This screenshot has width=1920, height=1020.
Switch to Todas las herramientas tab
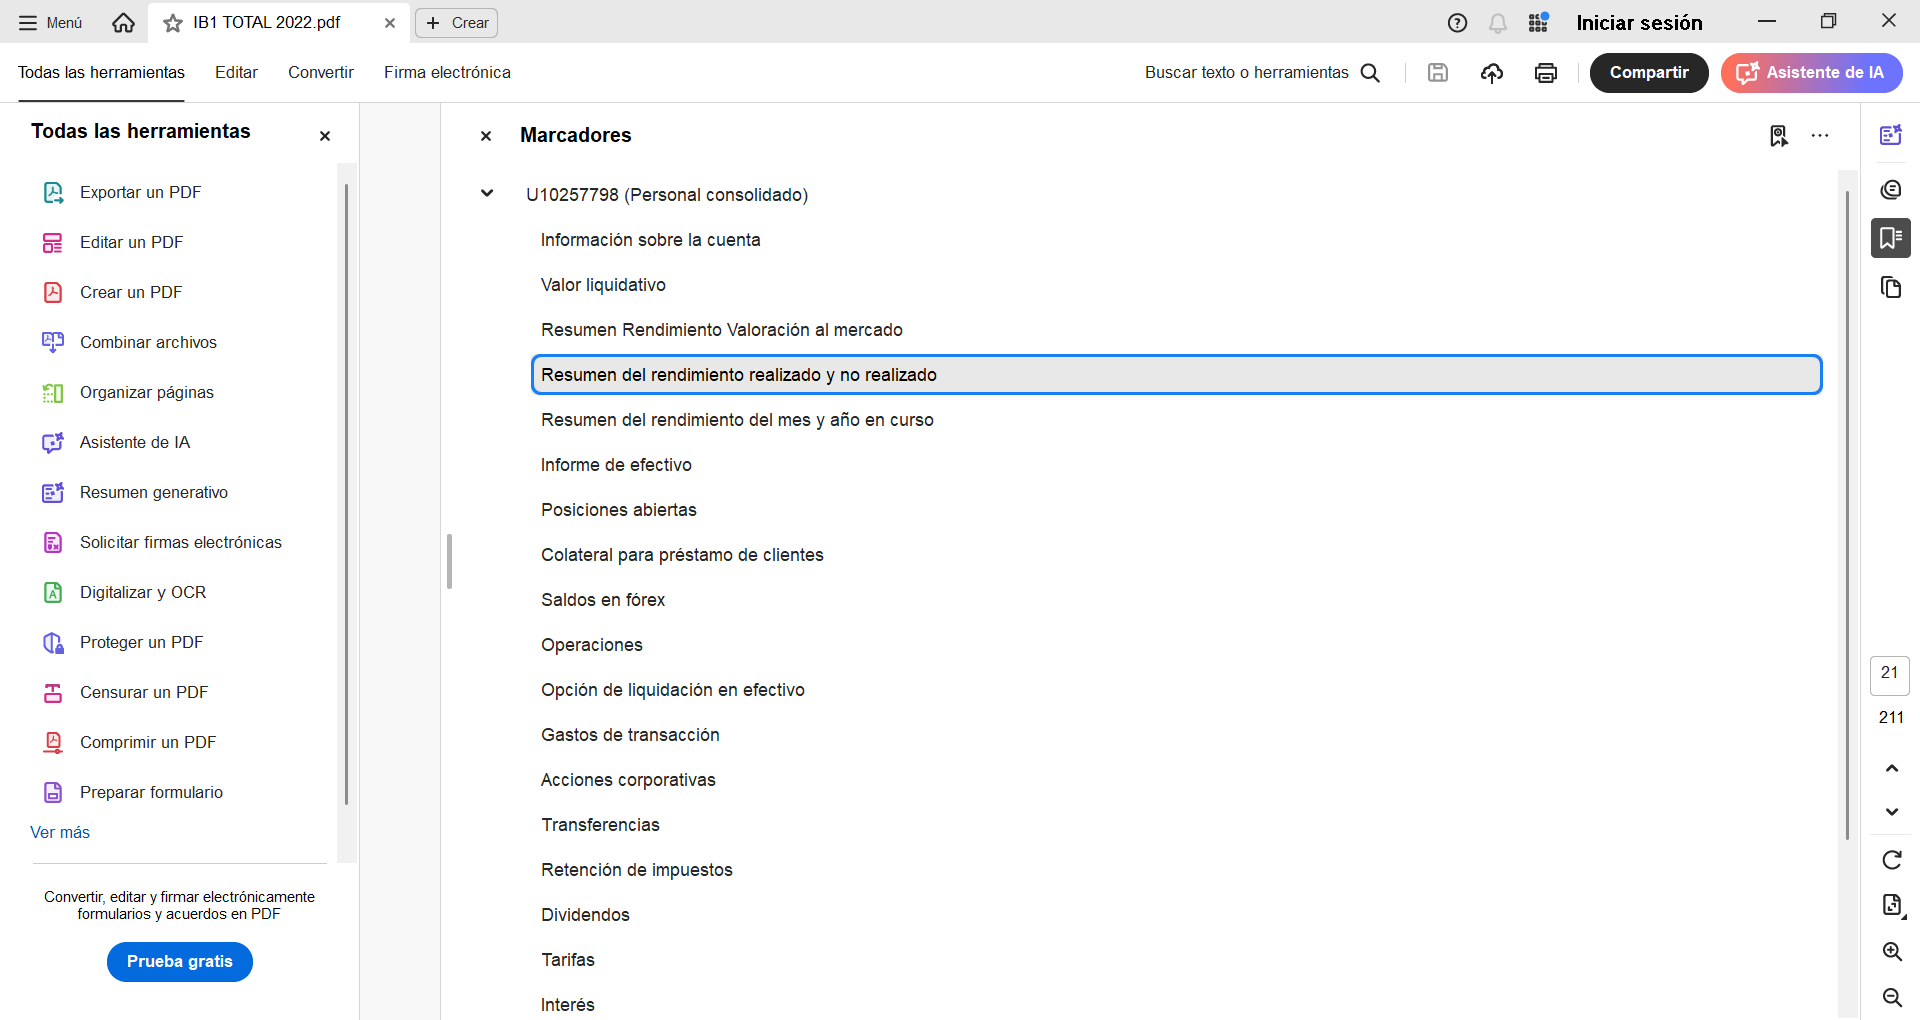[101, 72]
